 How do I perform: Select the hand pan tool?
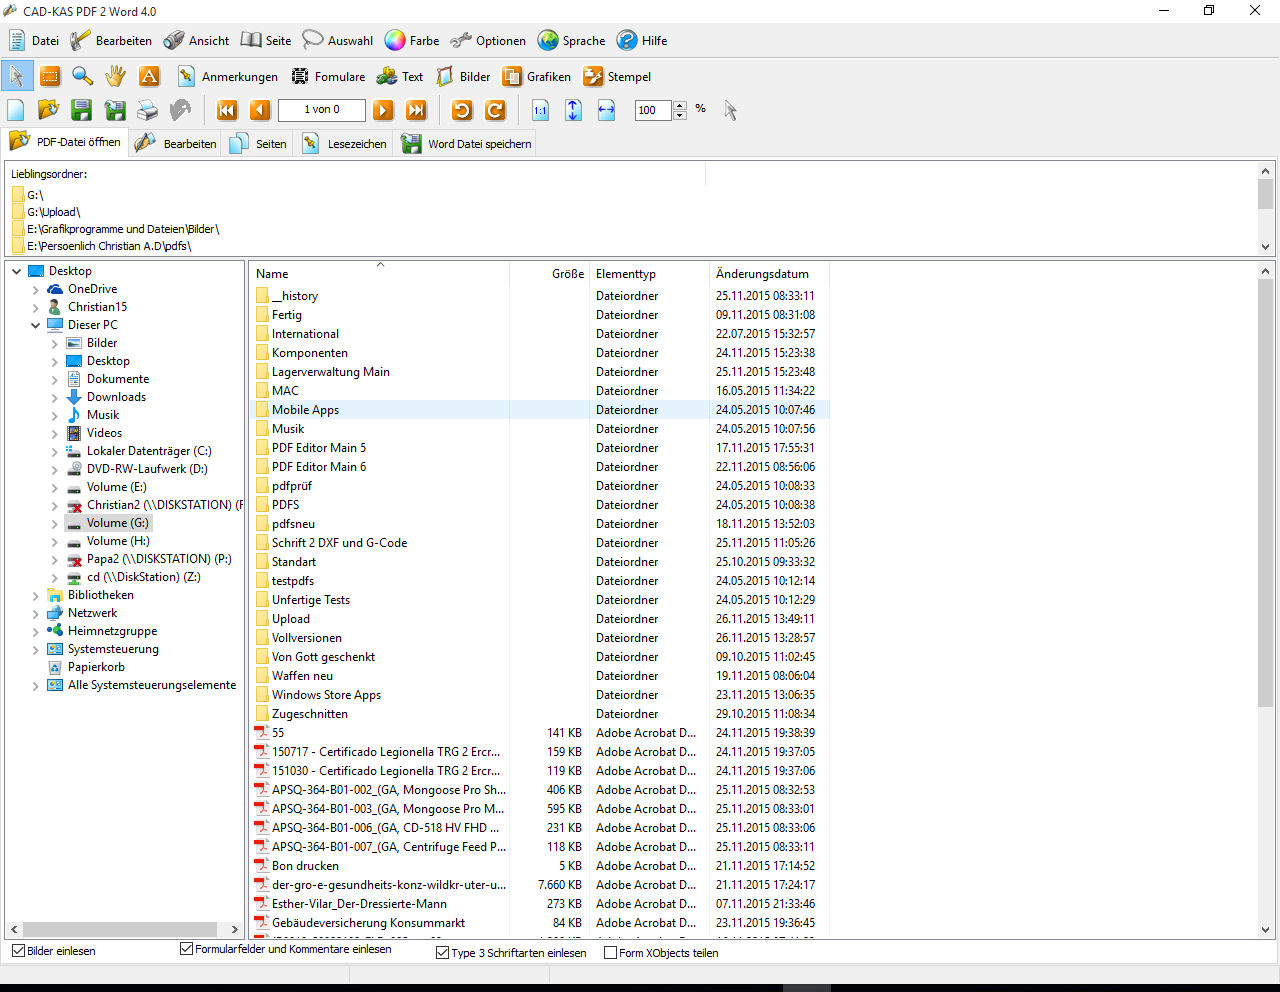(116, 76)
